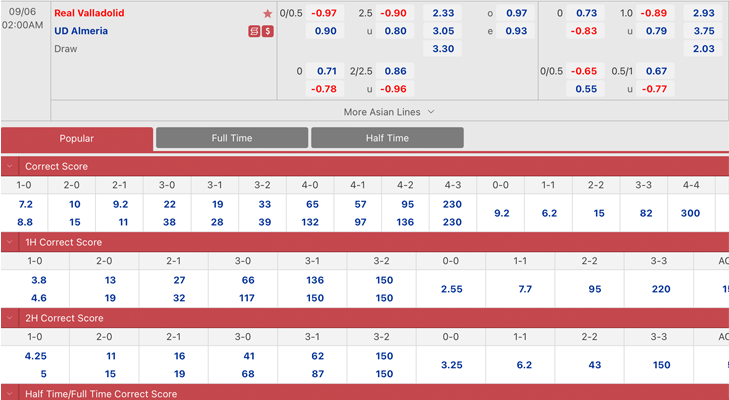Choose 2H Correct Score 1-3 at 87
Screen dimensions: 729x400
(317, 373)
